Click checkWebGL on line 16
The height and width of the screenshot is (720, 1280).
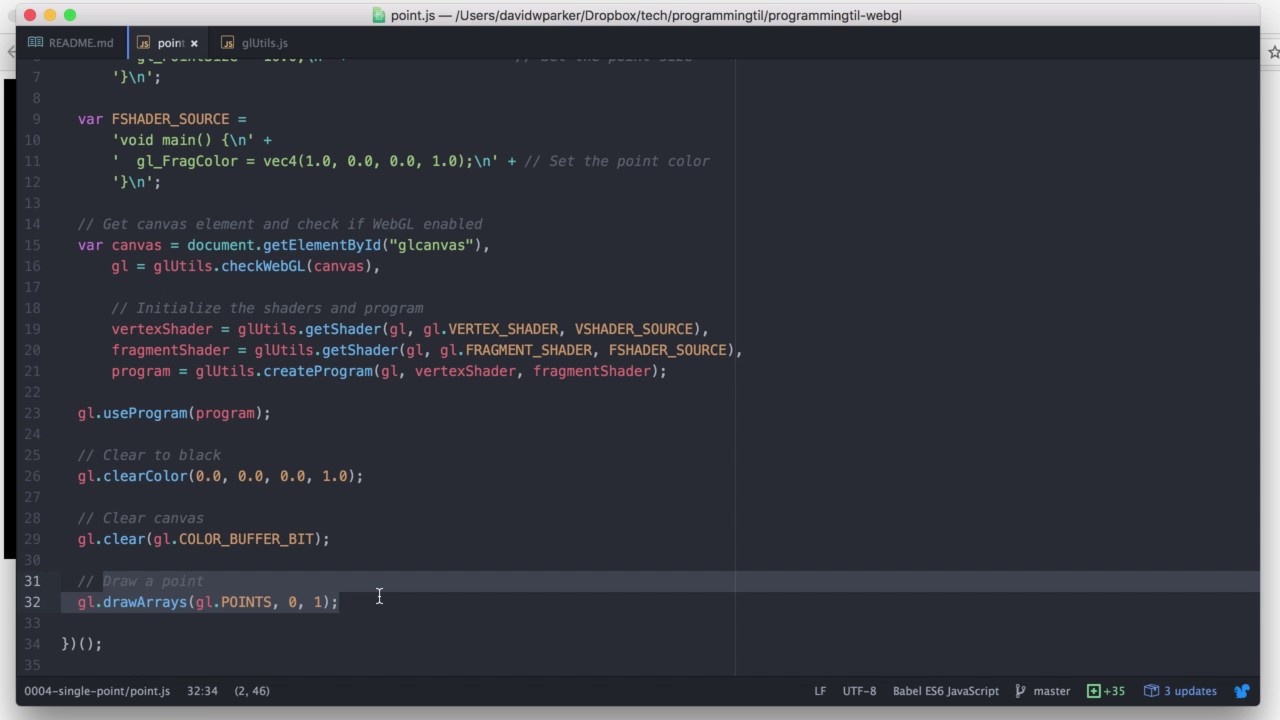263,266
